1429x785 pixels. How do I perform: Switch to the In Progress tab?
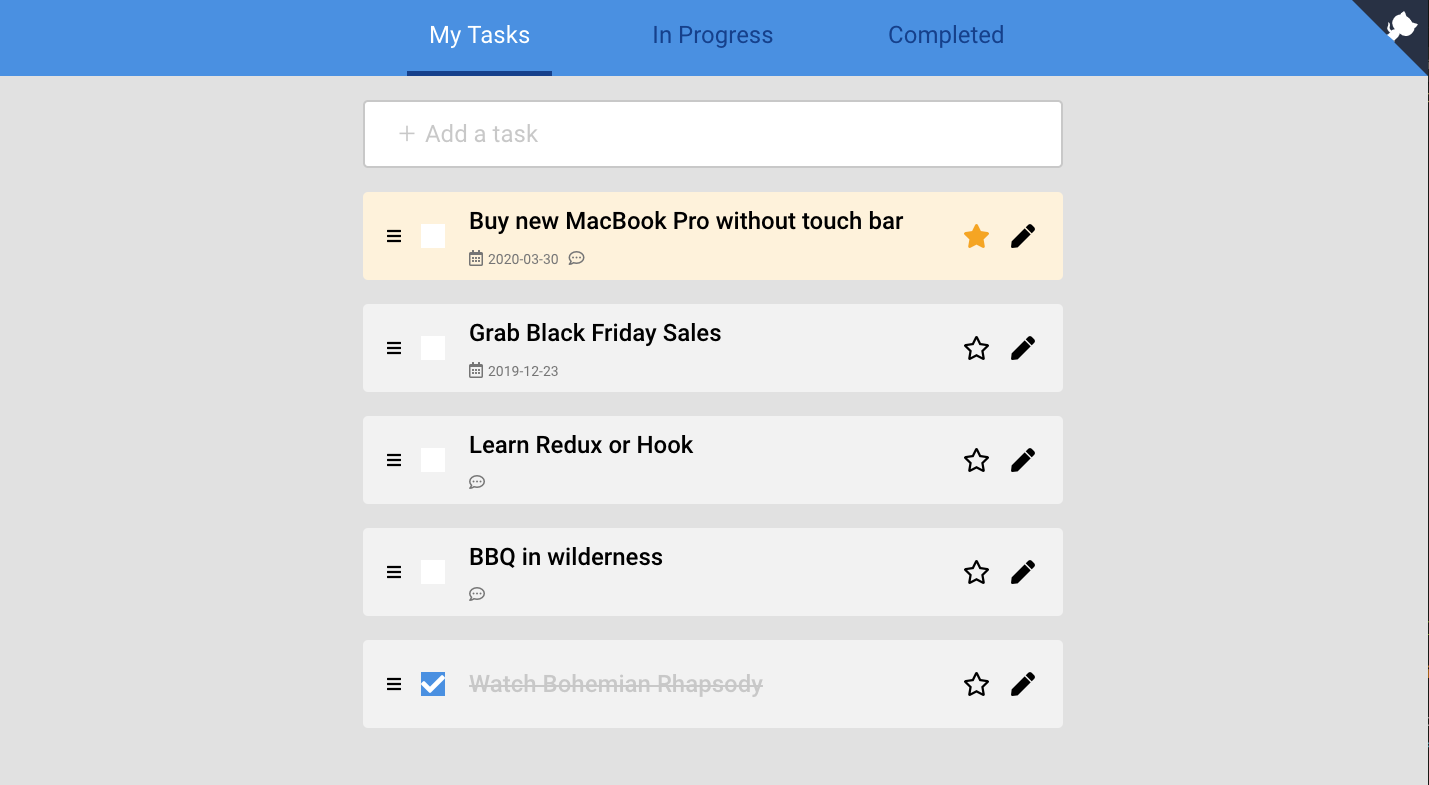click(x=712, y=36)
